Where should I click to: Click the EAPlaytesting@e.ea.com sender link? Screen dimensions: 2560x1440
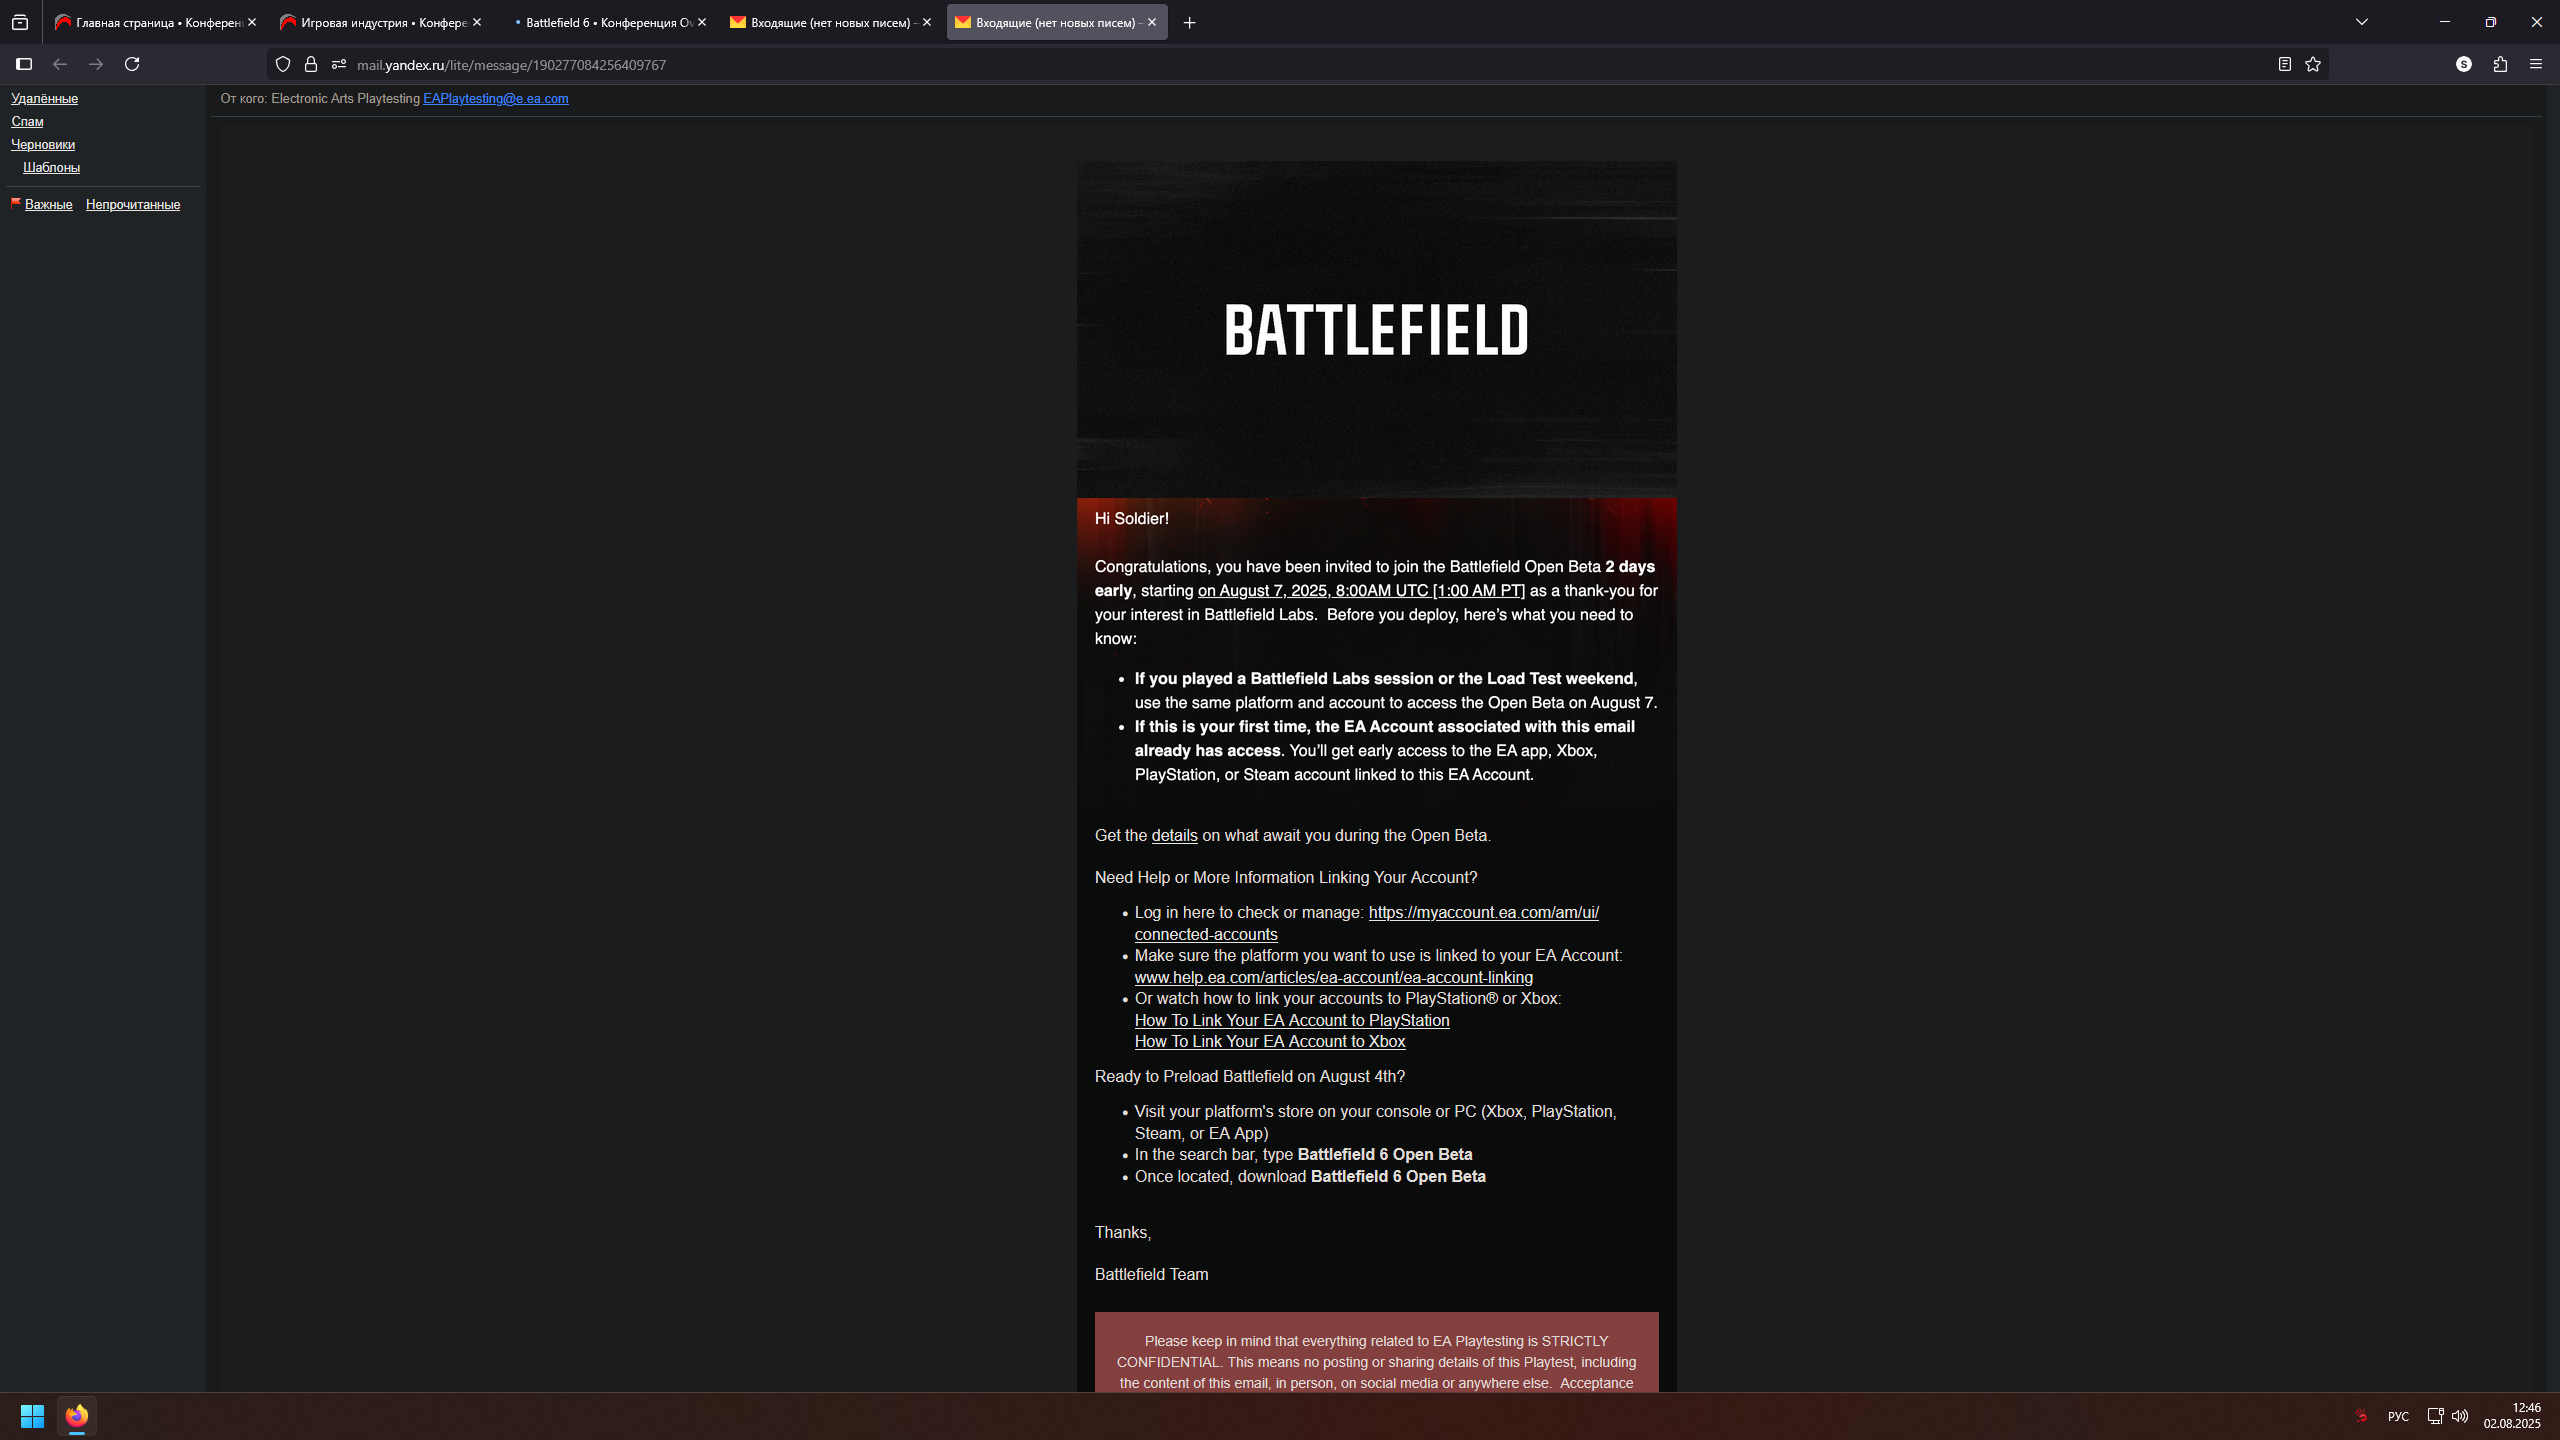495,98
